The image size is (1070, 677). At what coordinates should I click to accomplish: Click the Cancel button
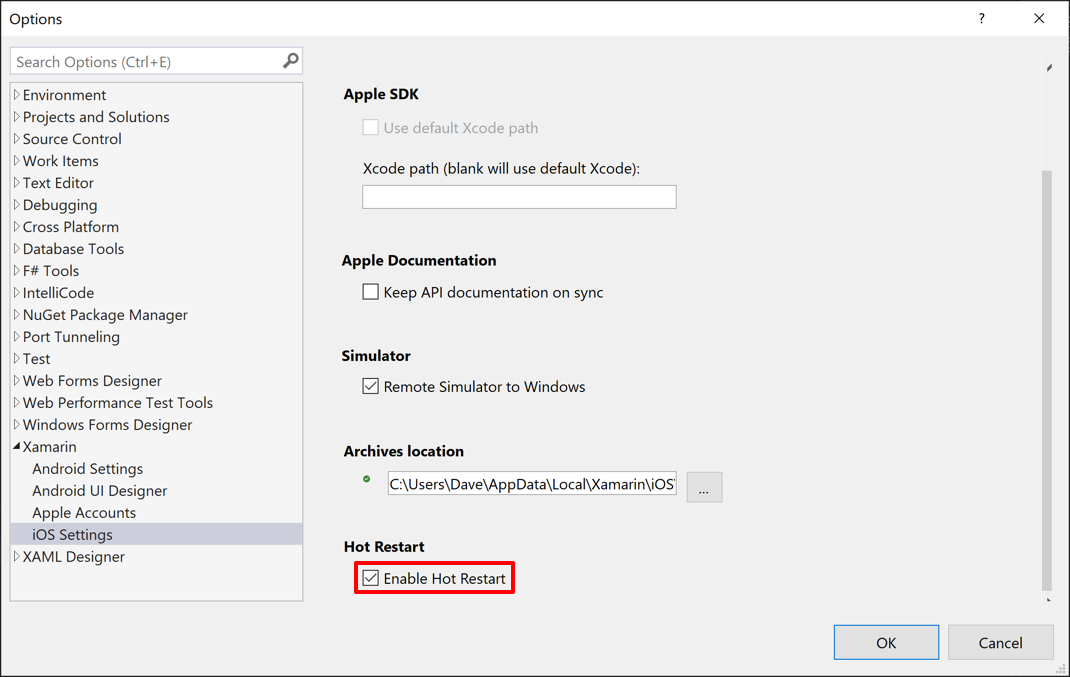pyautogui.click(x=1000, y=642)
